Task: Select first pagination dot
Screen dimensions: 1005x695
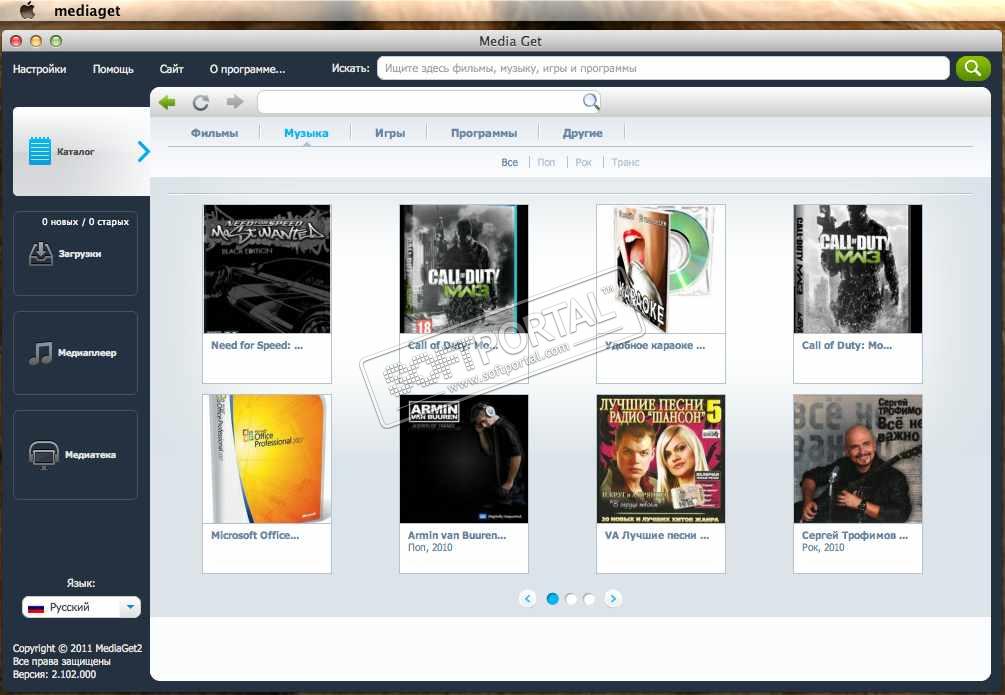Action: [x=552, y=599]
